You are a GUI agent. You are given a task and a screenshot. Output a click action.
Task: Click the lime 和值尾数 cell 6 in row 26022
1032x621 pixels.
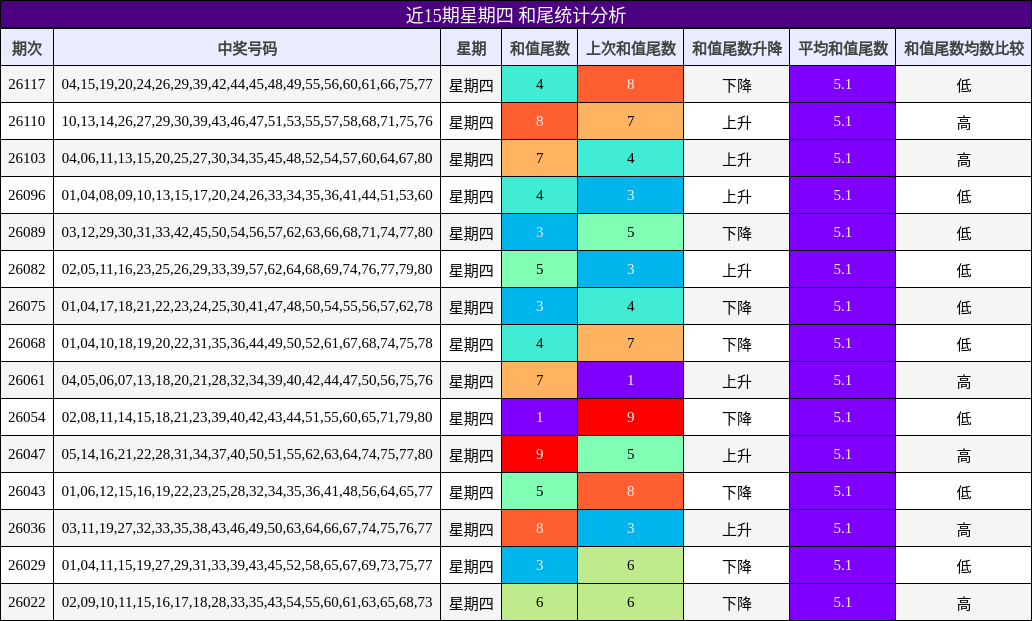coord(540,602)
